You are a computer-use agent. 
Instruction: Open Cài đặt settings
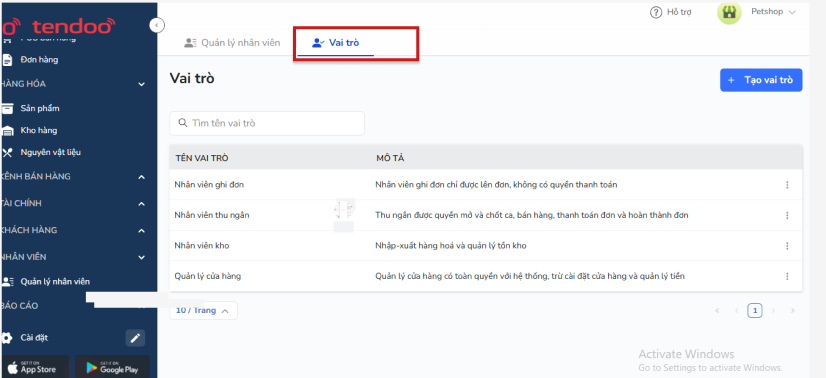[34, 337]
